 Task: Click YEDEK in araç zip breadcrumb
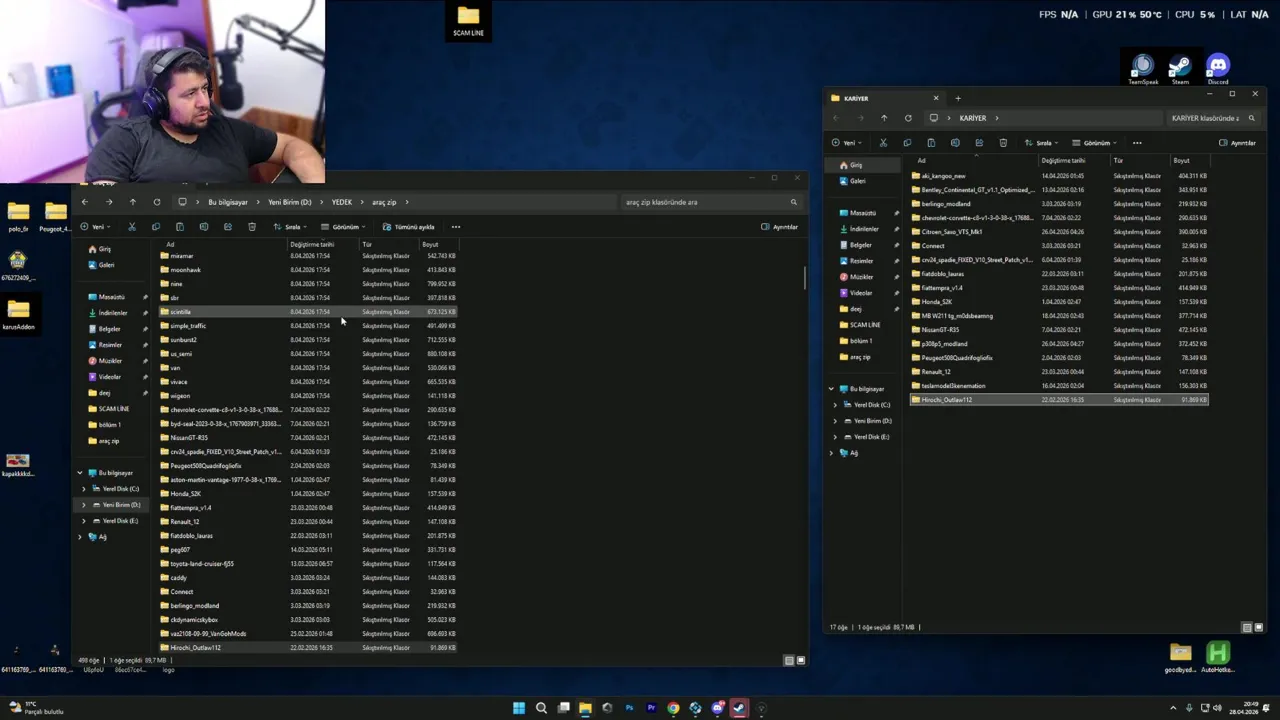(x=342, y=202)
